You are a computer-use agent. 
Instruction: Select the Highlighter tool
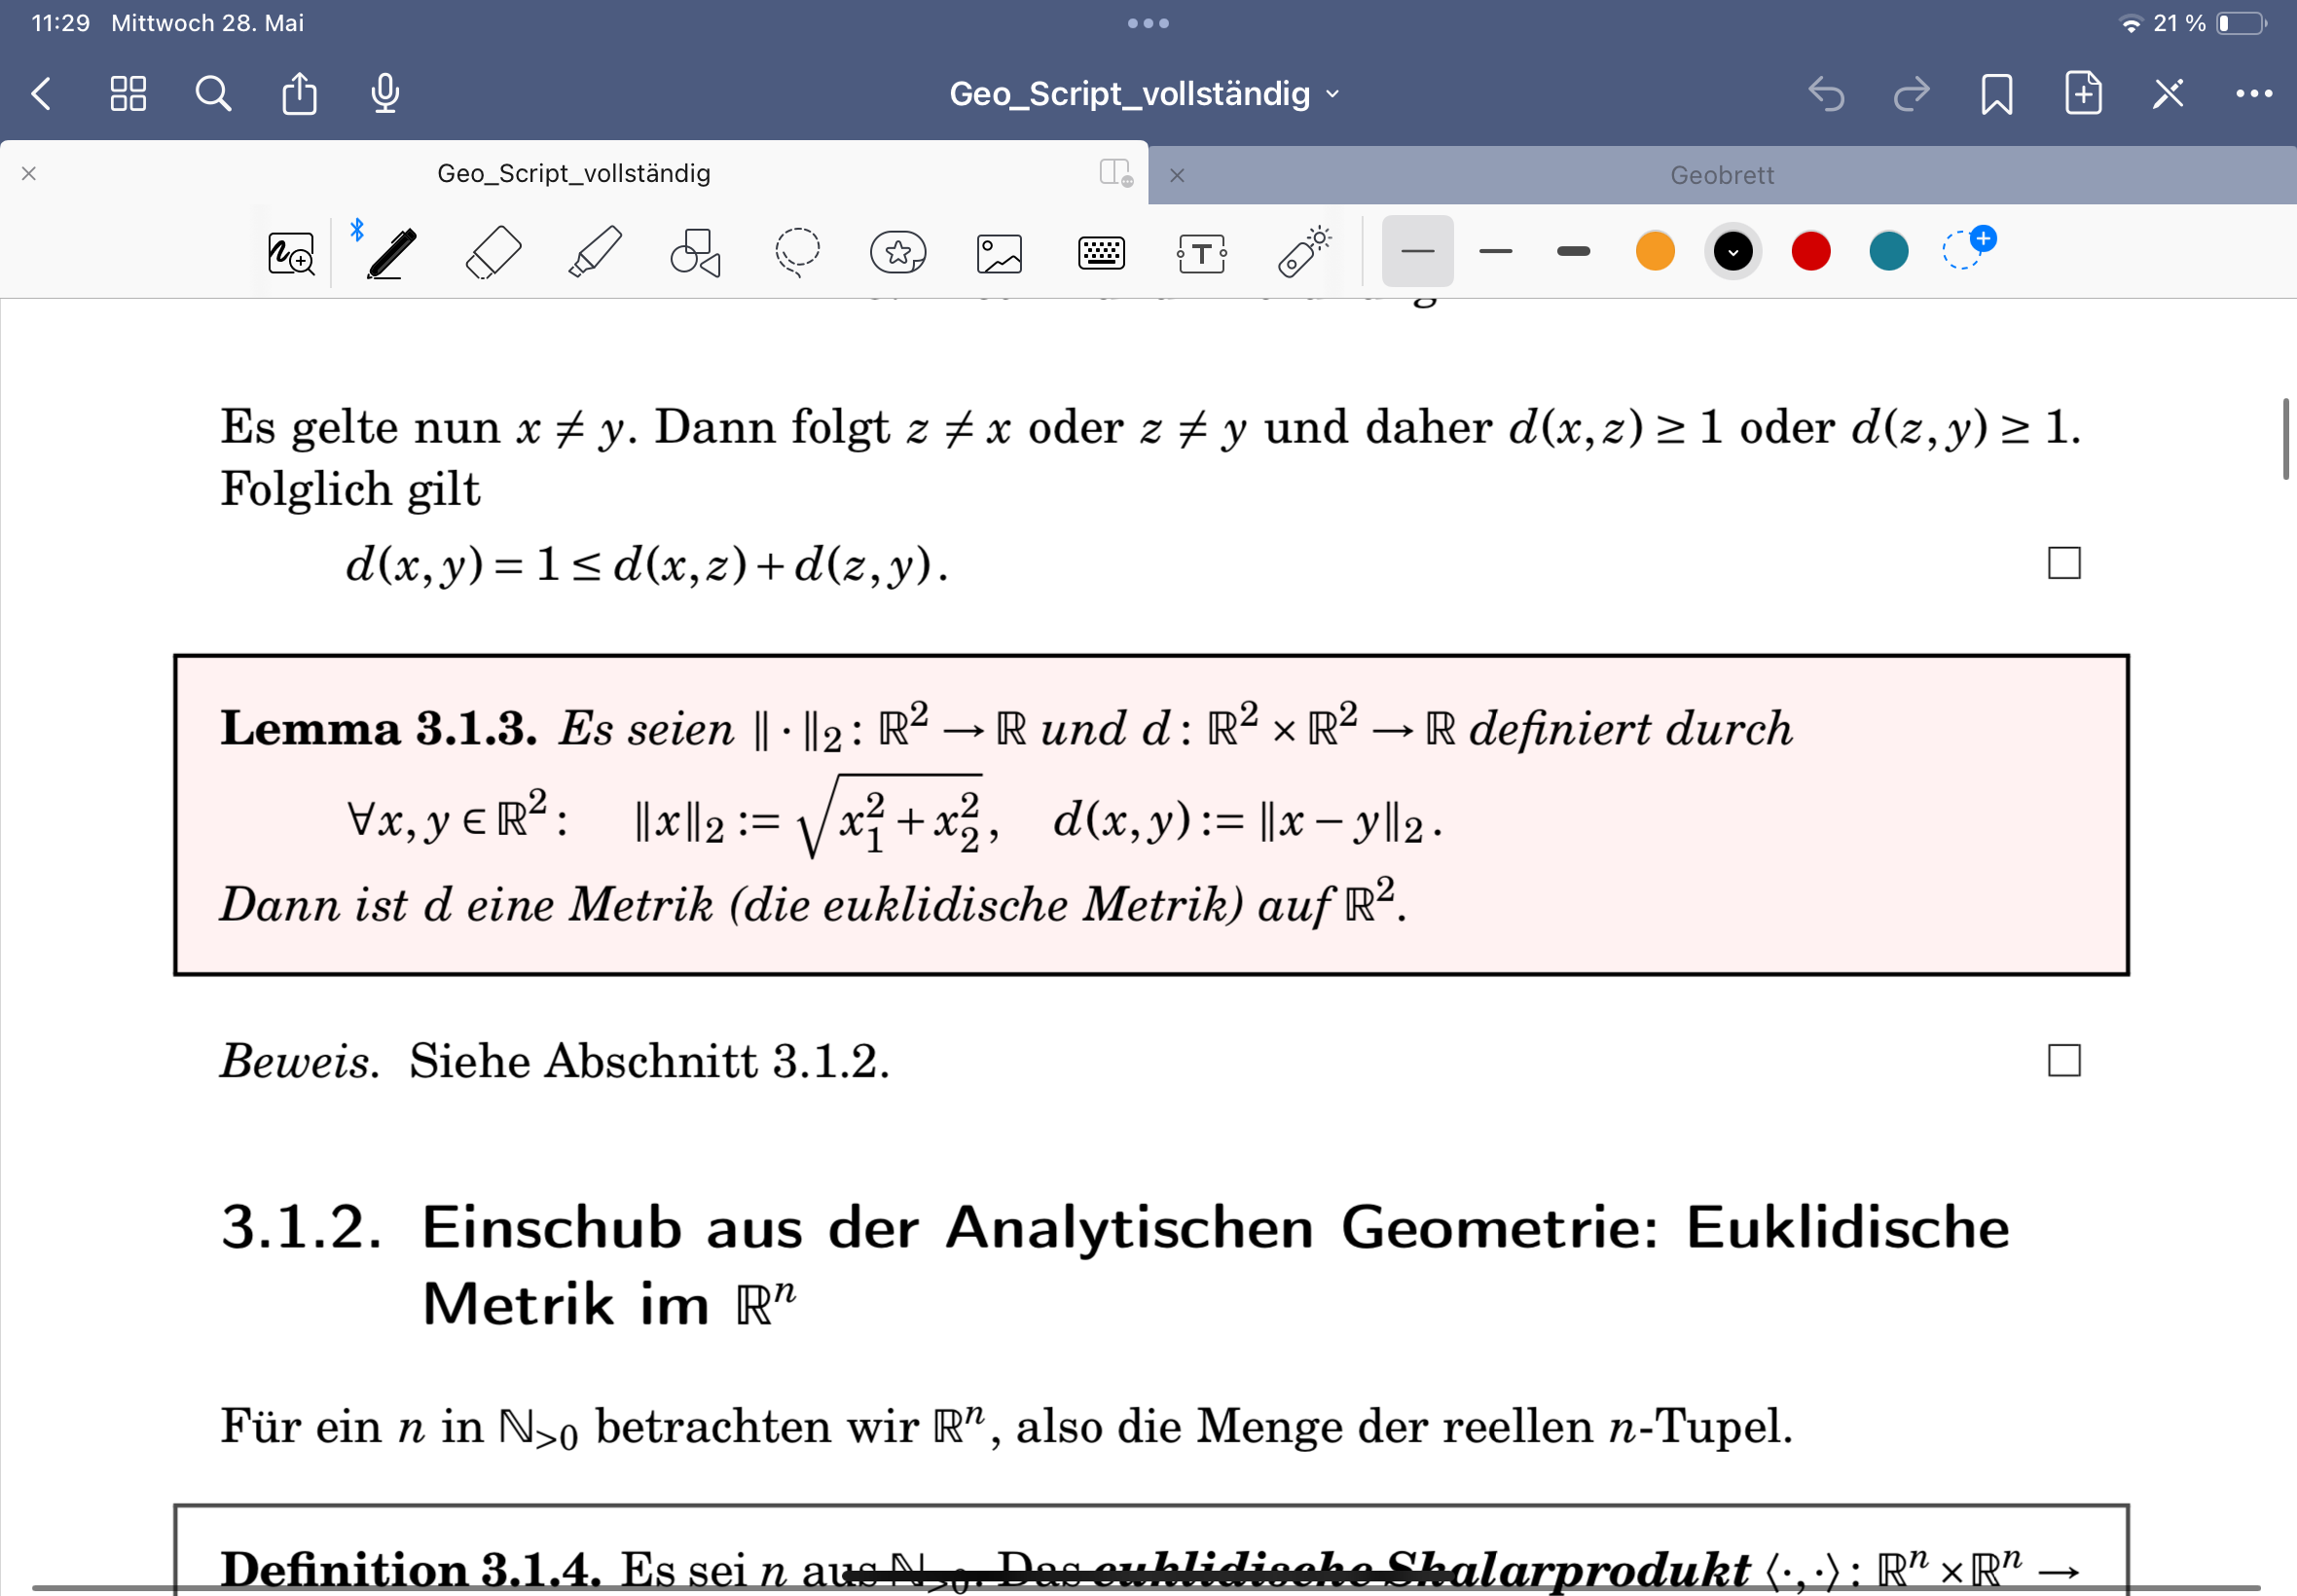[595, 252]
